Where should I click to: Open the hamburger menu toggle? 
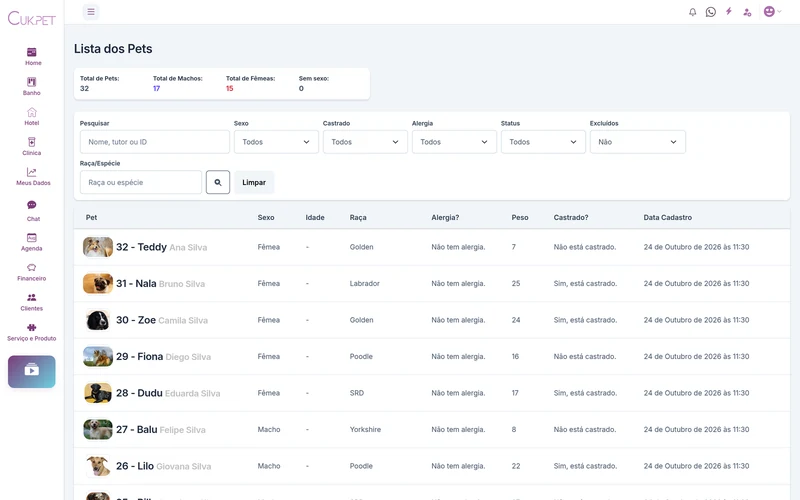pos(91,12)
